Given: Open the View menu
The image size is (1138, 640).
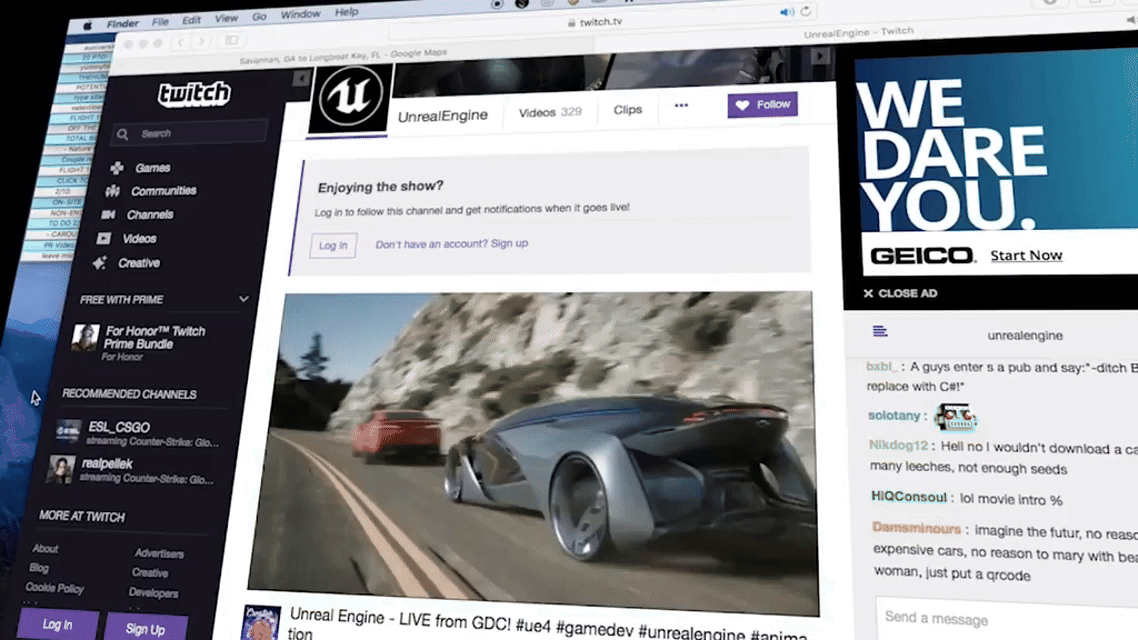Looking at the screenshot, I should point(226,18).
